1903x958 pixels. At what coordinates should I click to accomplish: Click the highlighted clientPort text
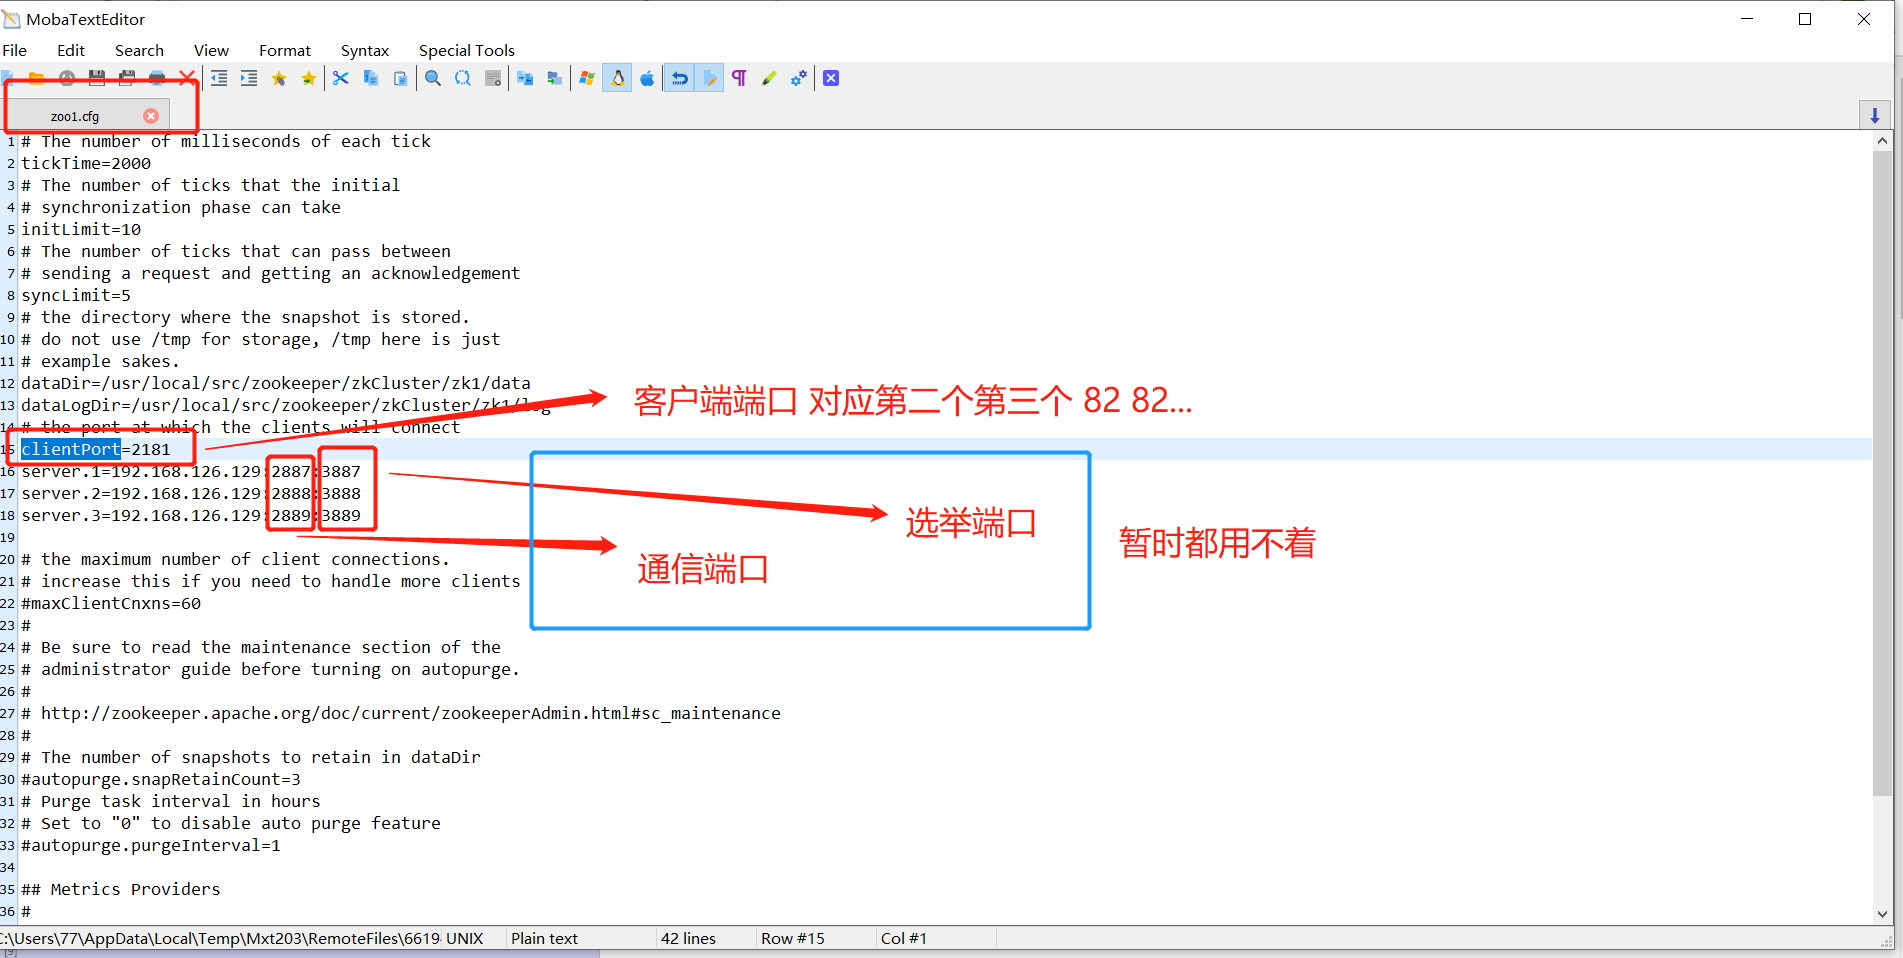(71, 449)
